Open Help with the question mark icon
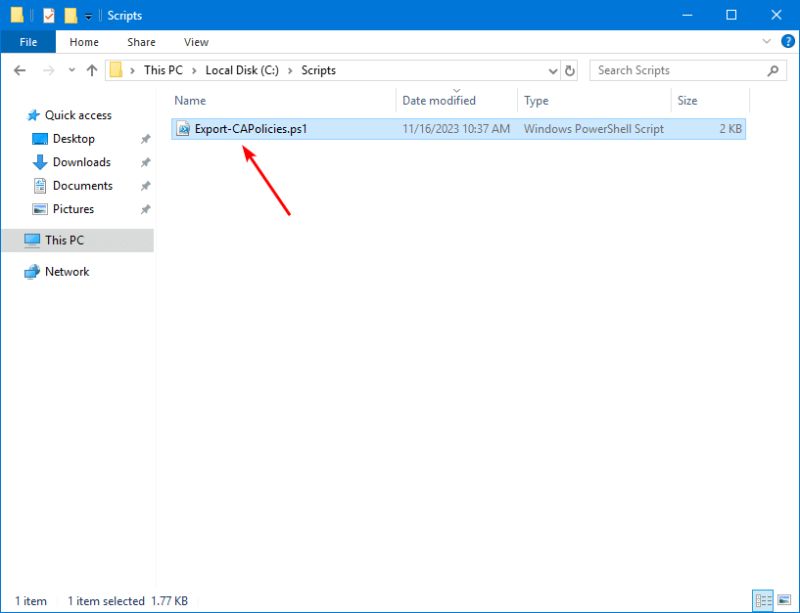 click(789, 41)
